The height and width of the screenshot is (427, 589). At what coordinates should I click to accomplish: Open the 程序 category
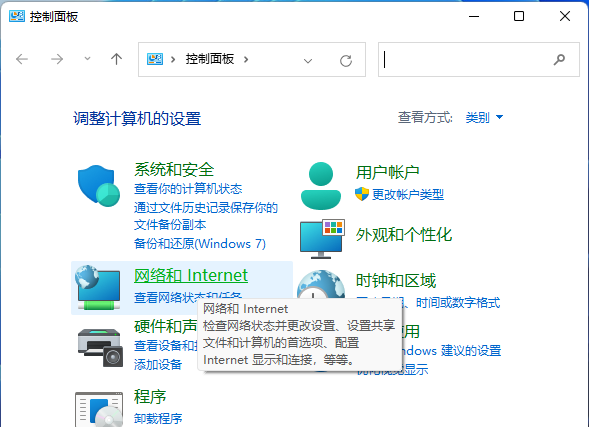150,397
